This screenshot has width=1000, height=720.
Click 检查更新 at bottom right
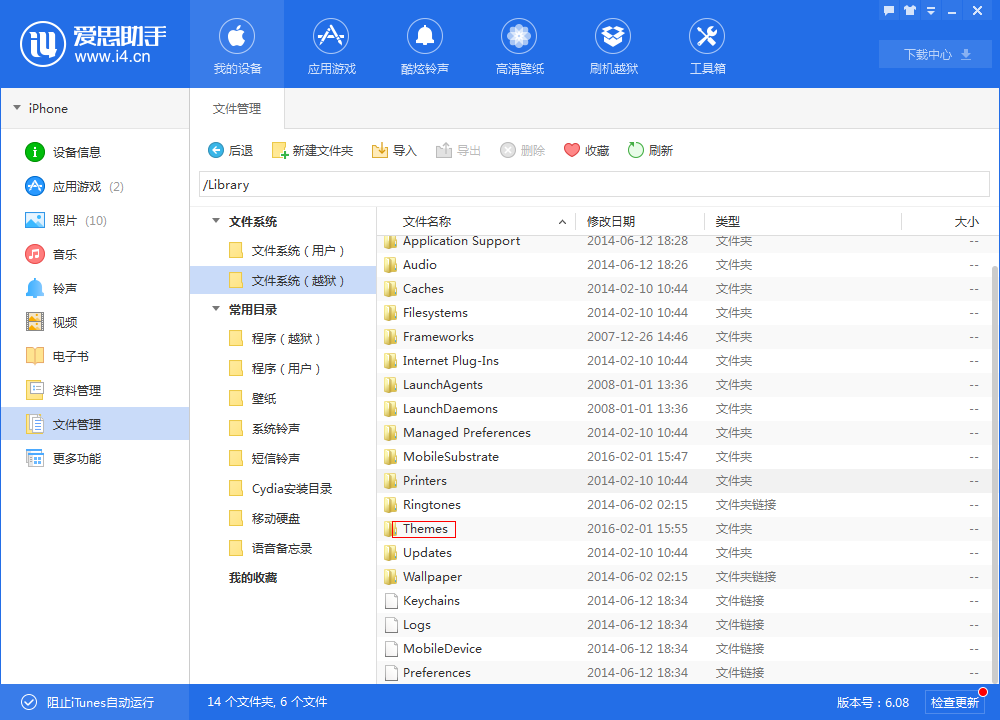pyautogui.click(x=957, y=702)
